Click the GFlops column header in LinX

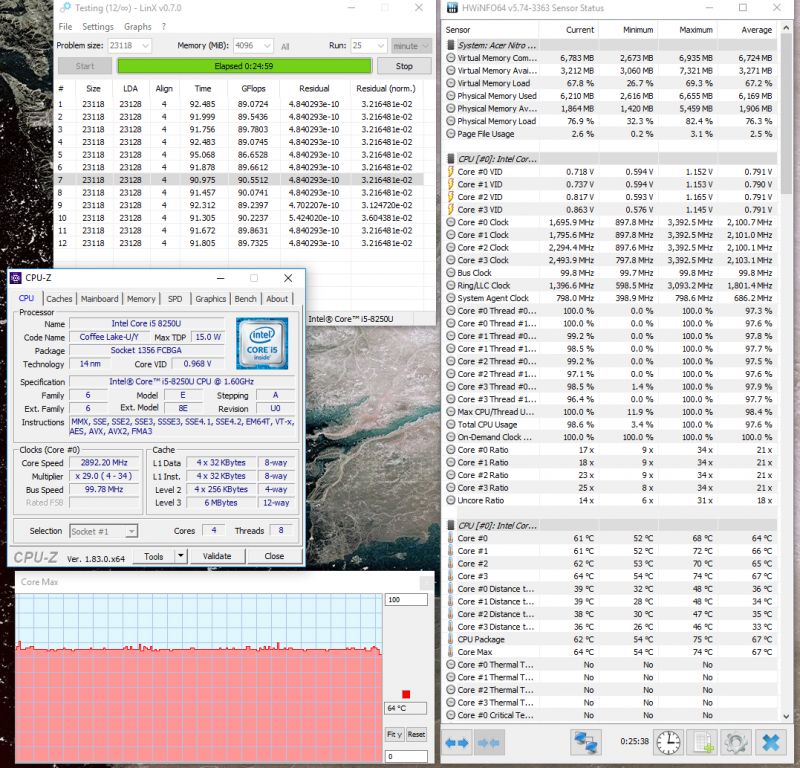[x=254, y=88]
